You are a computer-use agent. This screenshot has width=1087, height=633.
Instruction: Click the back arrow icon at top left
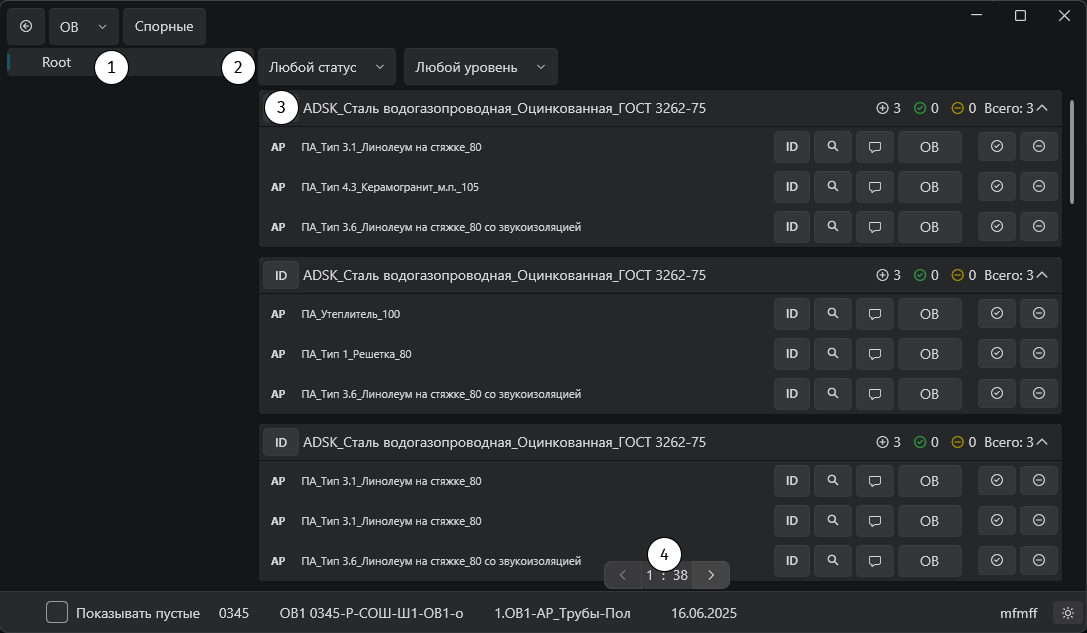(x=26, y=26)
